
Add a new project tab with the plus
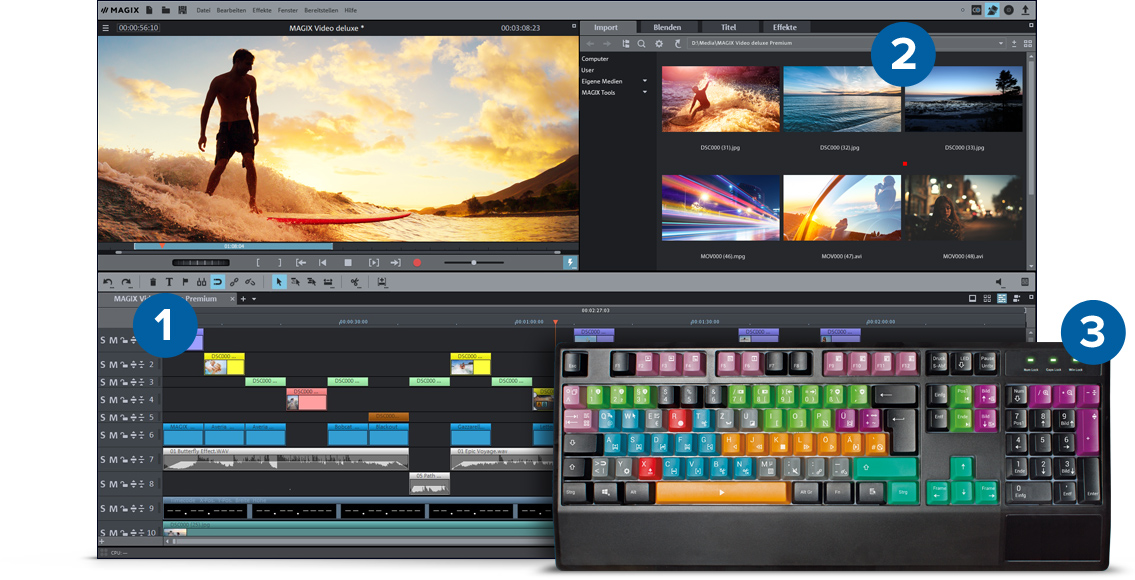click(244, 299)
